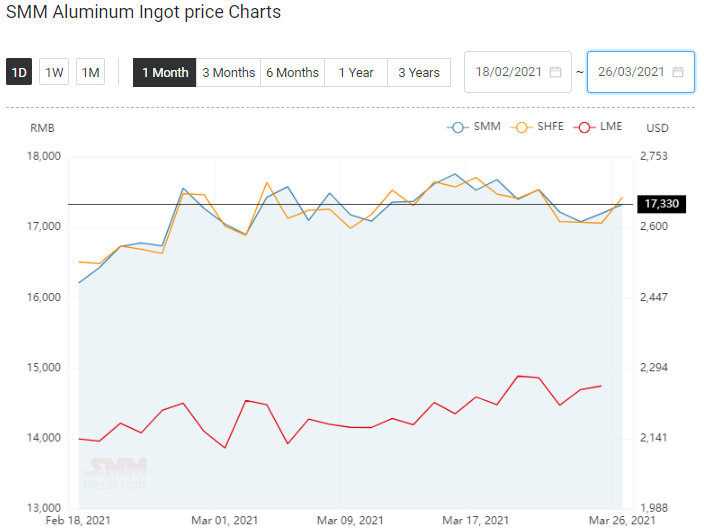Select the 1W interval button

click(x=54, y=72)
